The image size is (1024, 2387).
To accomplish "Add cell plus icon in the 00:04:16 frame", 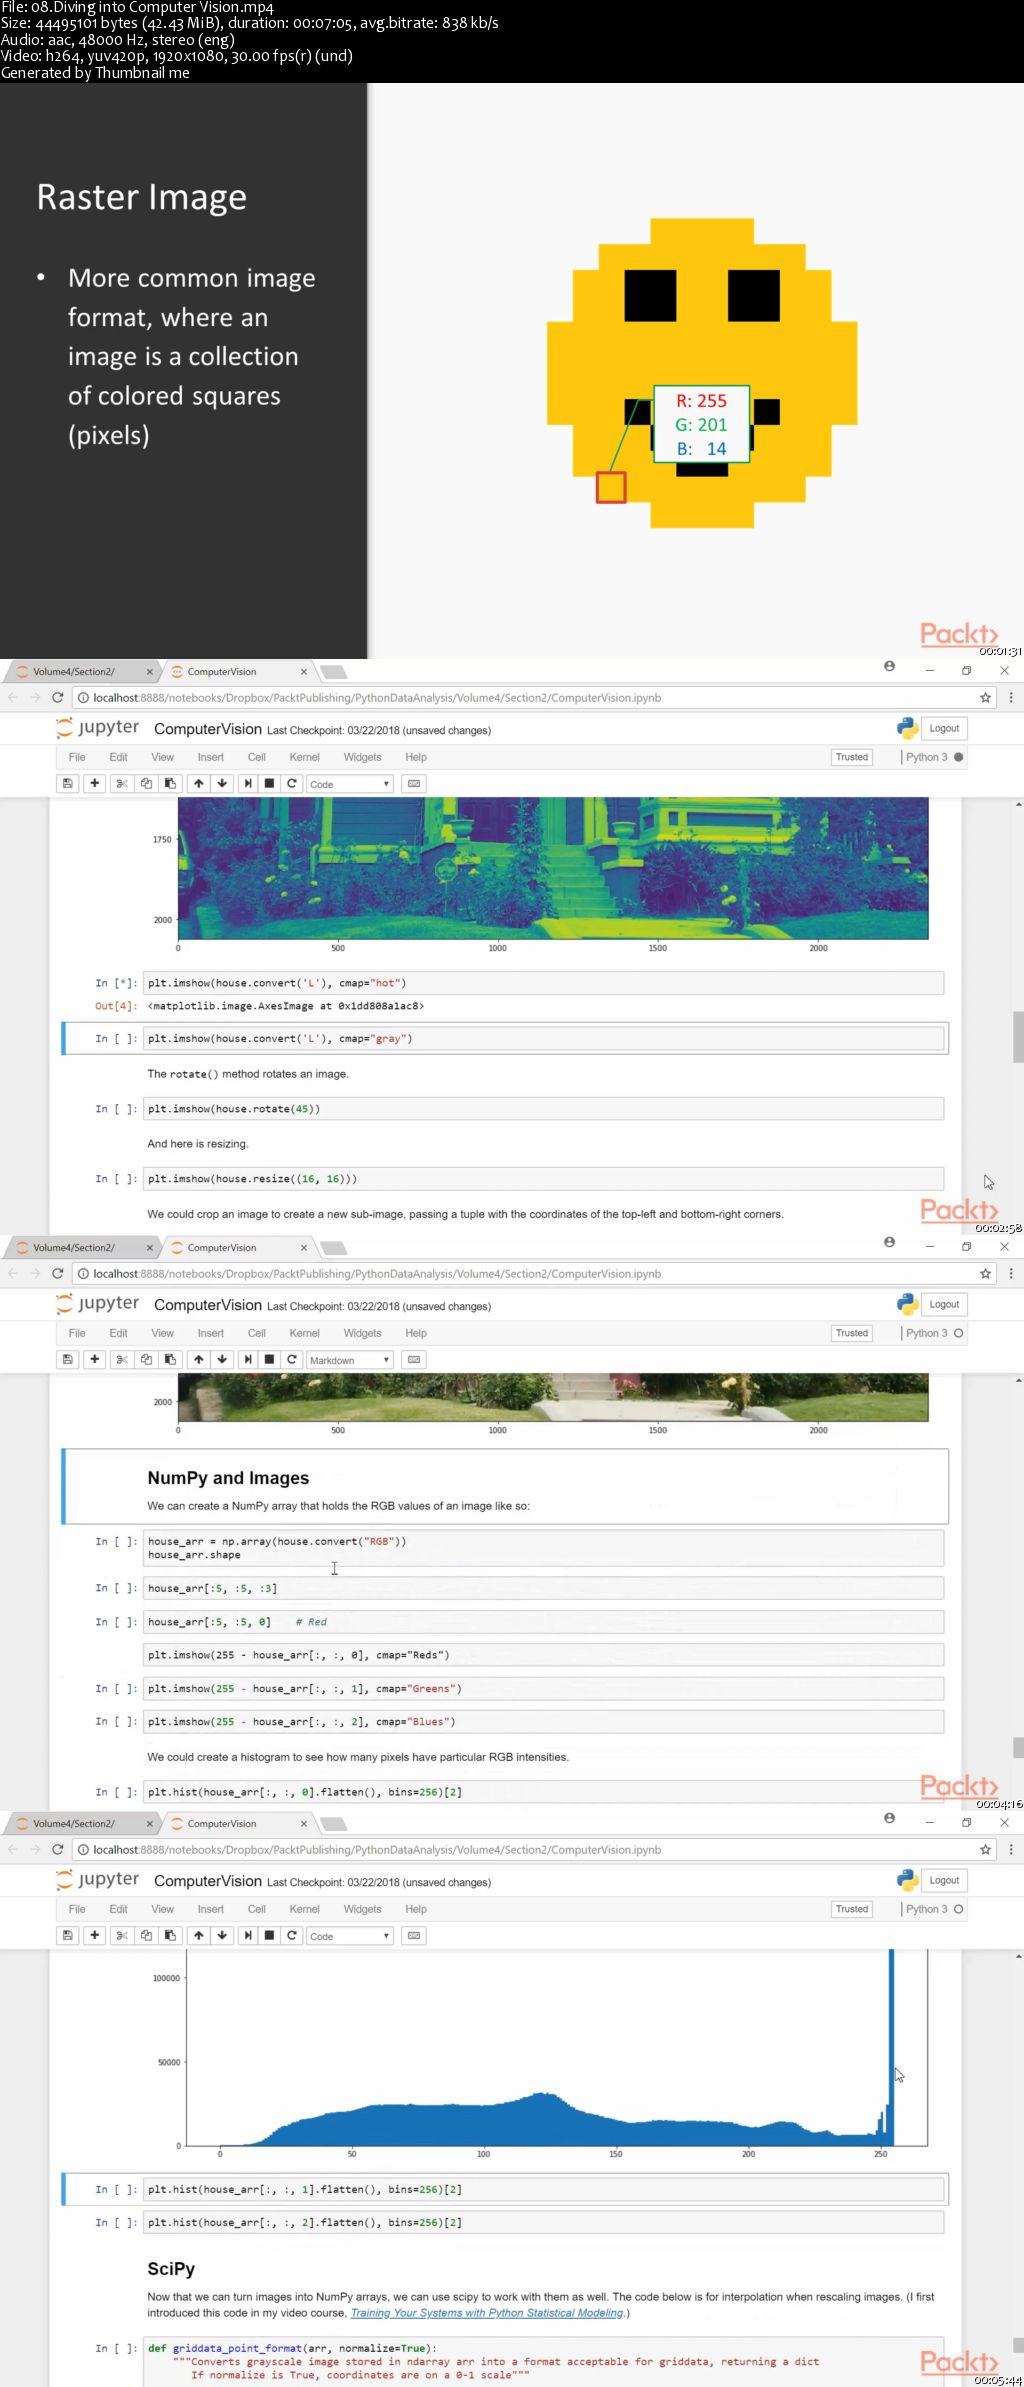I will coord(95,1359).
